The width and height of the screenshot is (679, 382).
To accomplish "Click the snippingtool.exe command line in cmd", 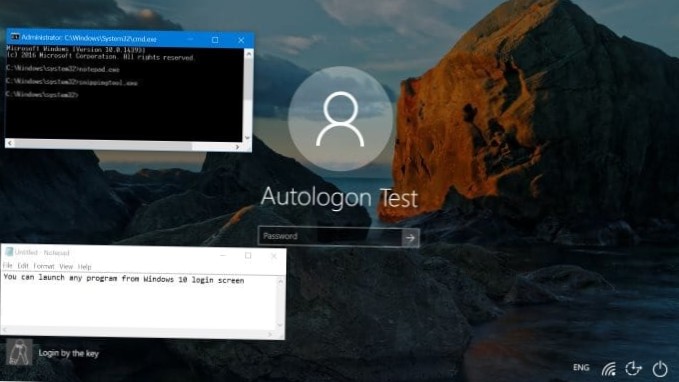I will [x=72, y=82].
